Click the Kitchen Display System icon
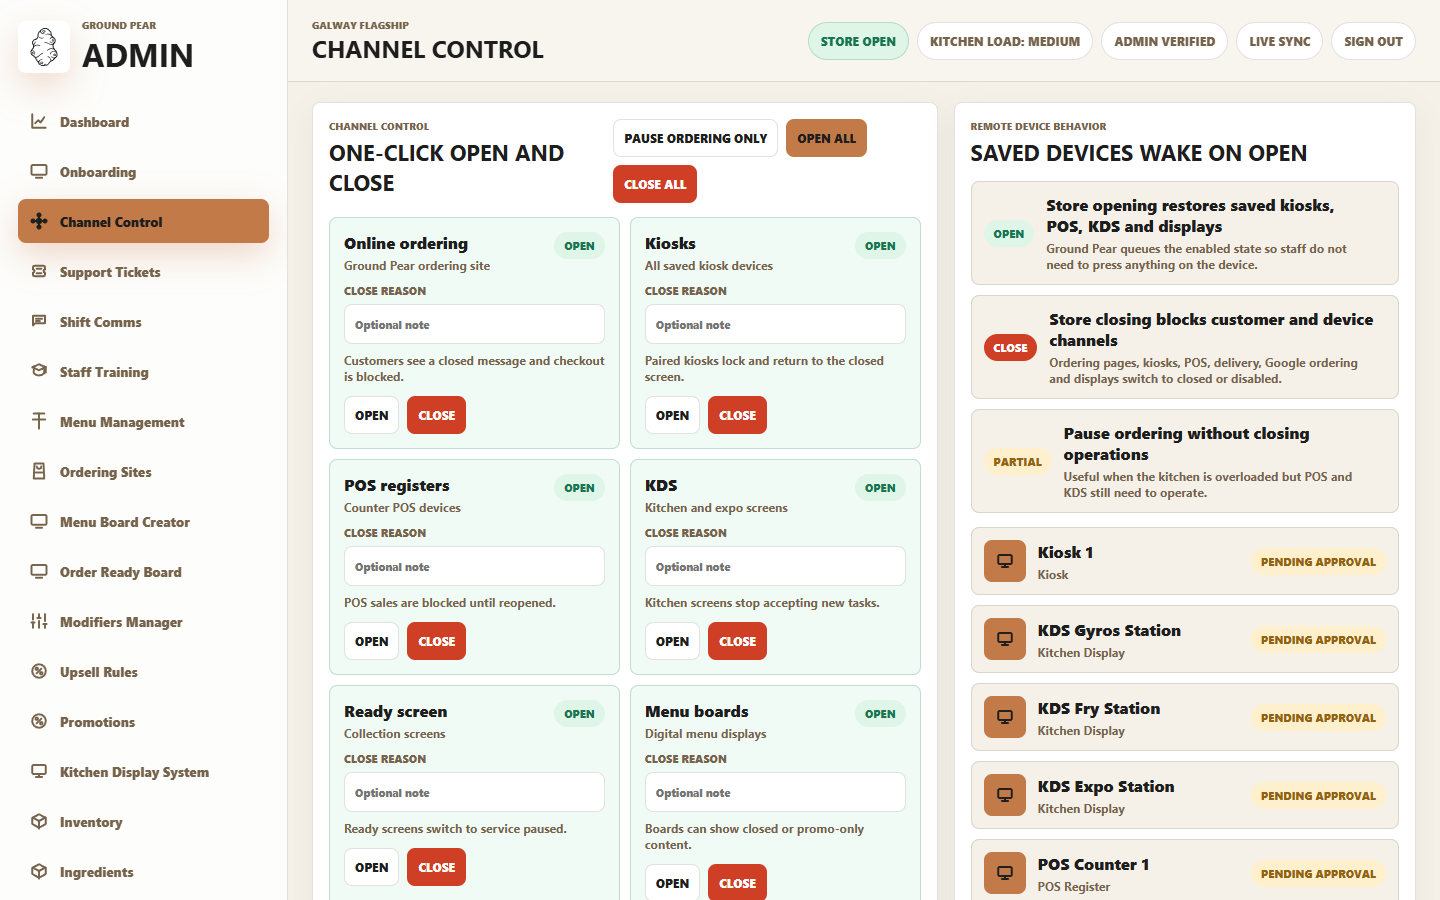This screenshot has width=1440, height=900. tap(39, 772)
